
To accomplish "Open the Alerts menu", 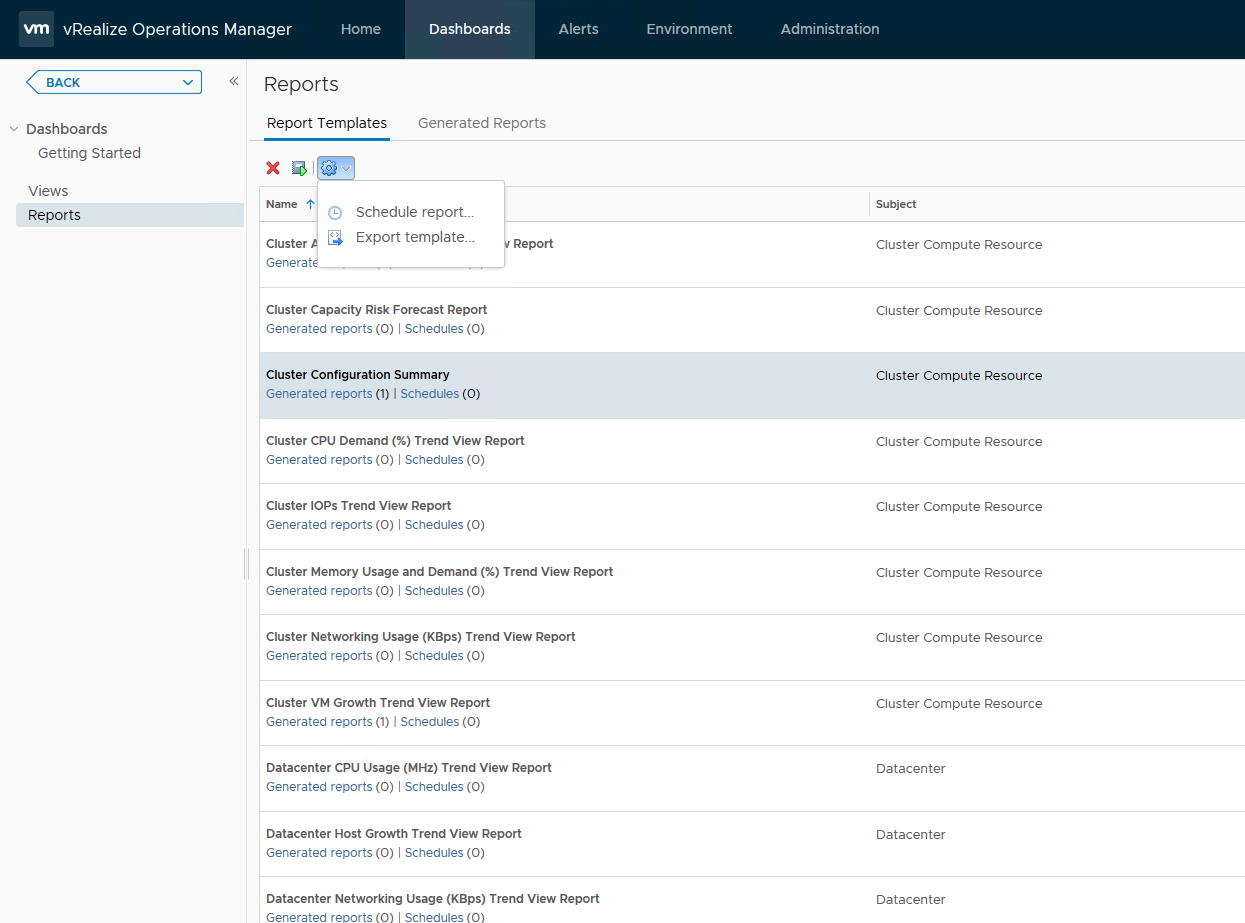I will (579, 29).
